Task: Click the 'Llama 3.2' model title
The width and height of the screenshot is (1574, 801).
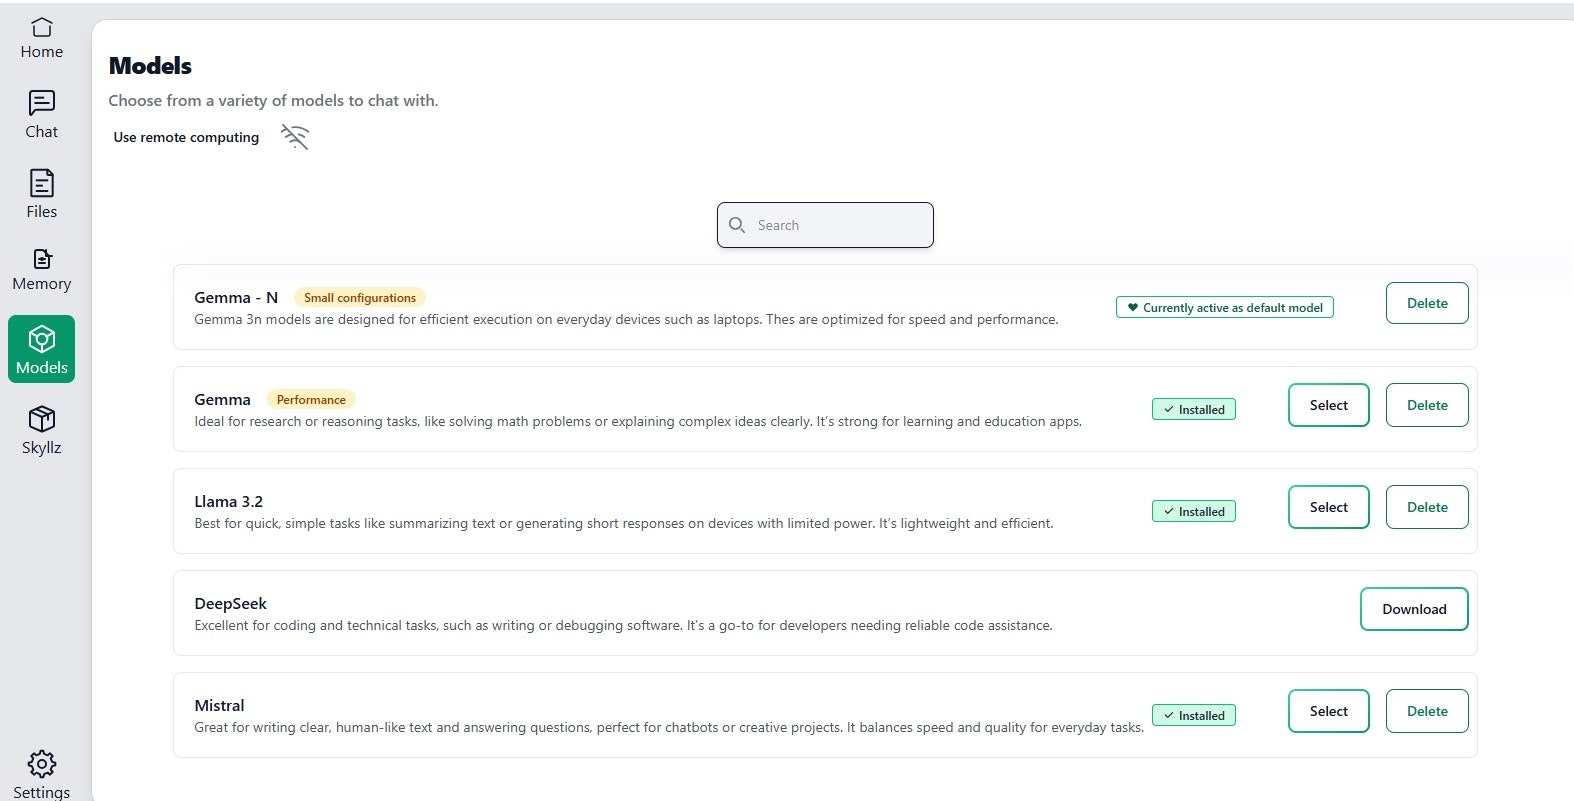Action: (x=229, y=502)
